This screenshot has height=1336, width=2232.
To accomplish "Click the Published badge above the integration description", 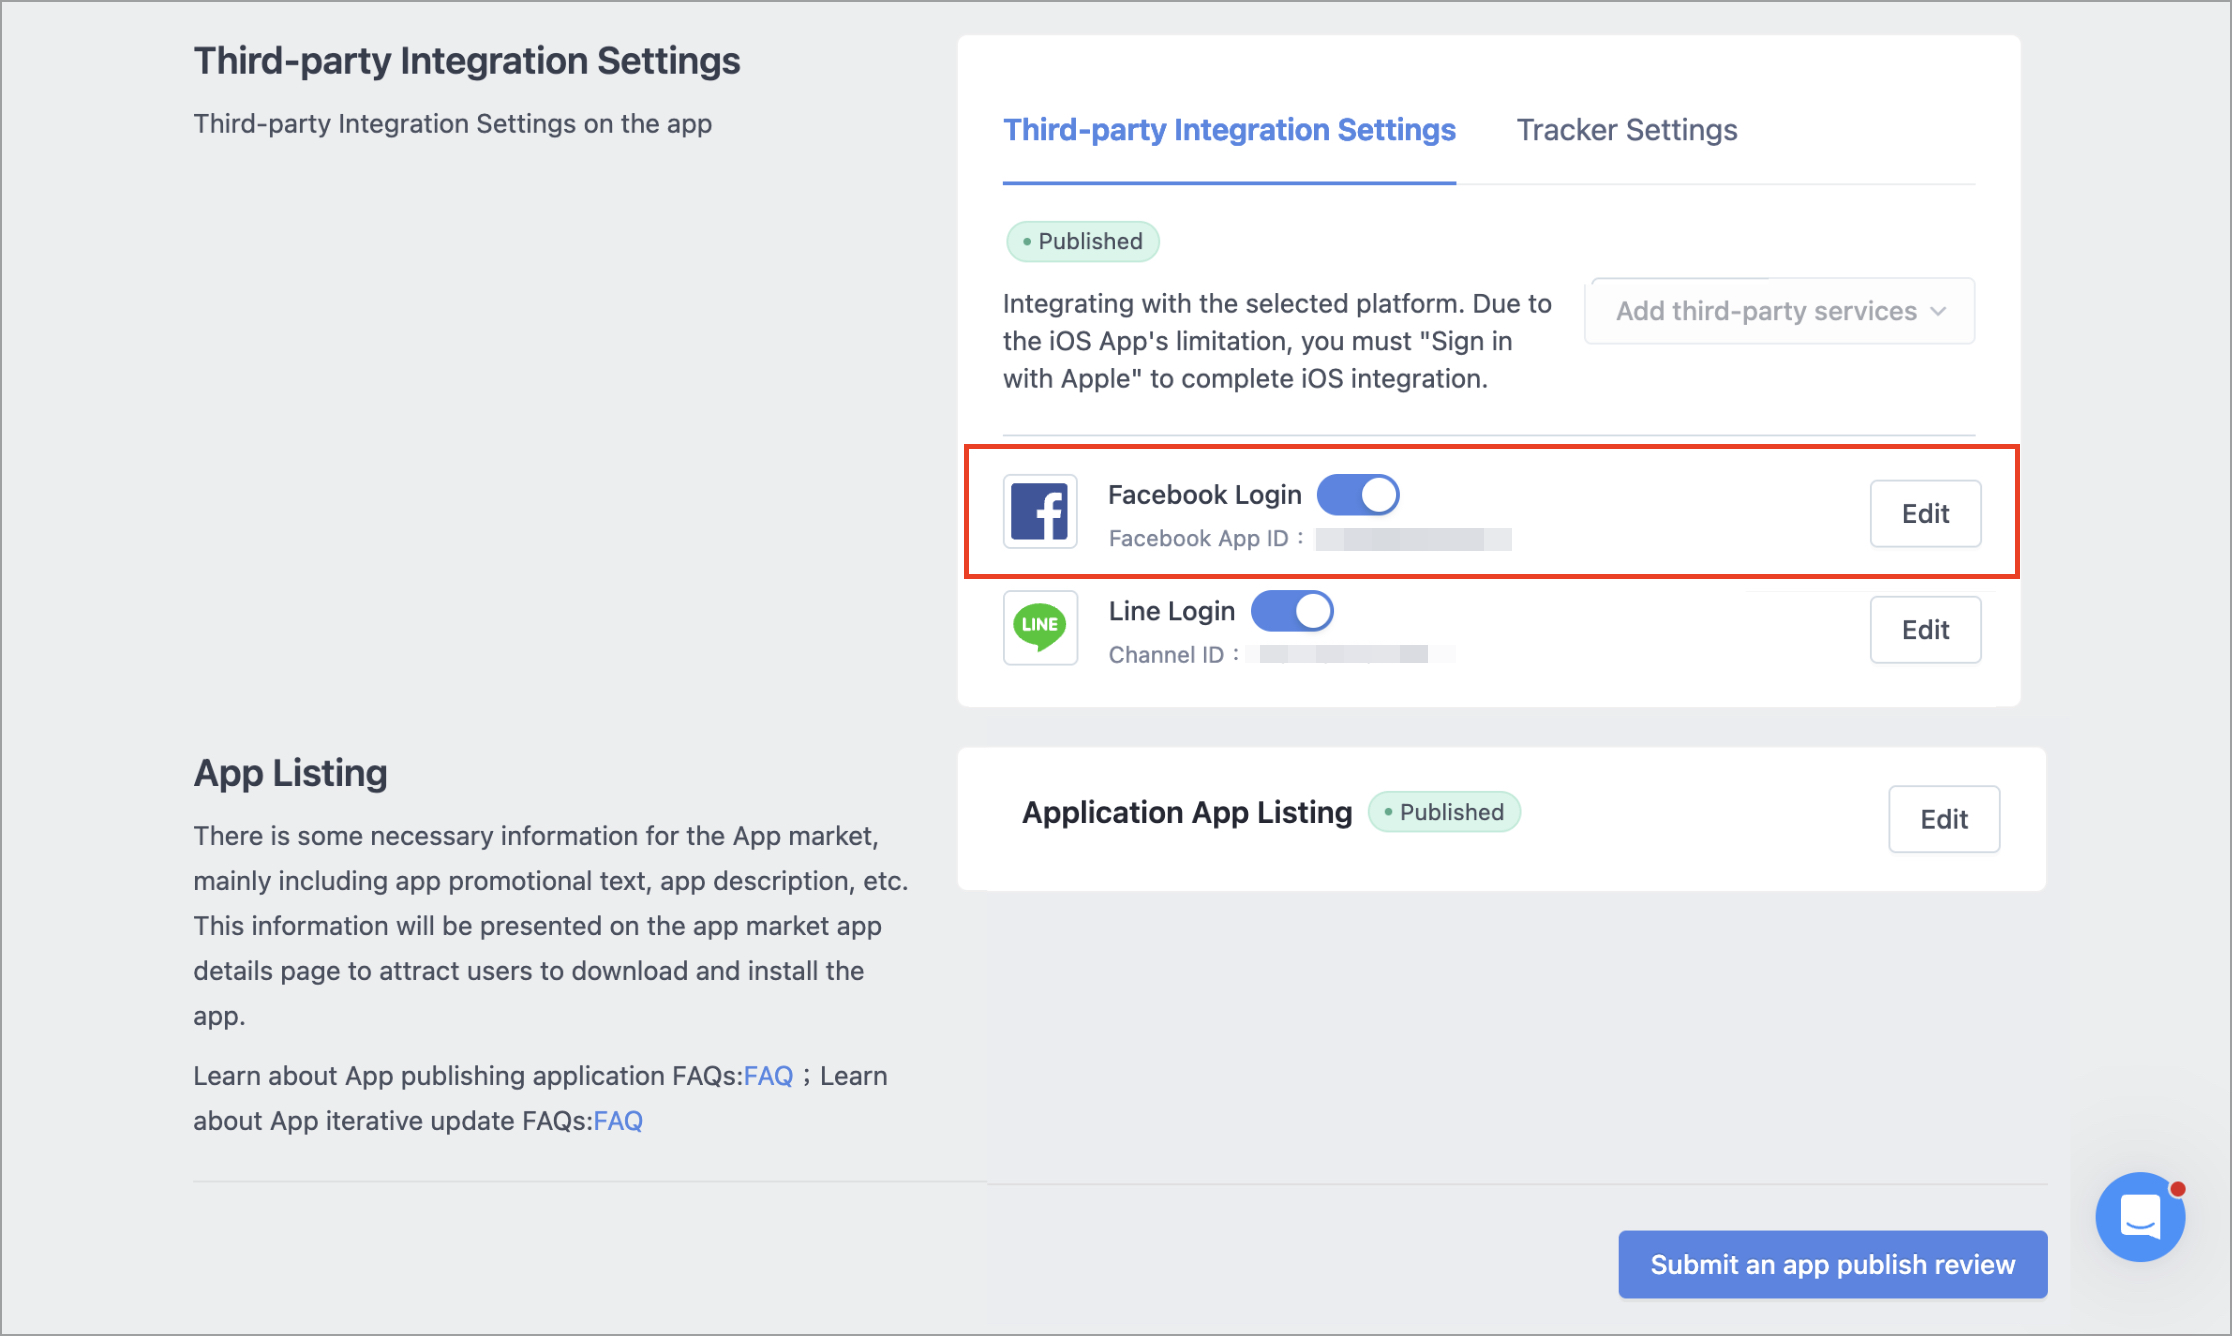I will coord(1083,241).
